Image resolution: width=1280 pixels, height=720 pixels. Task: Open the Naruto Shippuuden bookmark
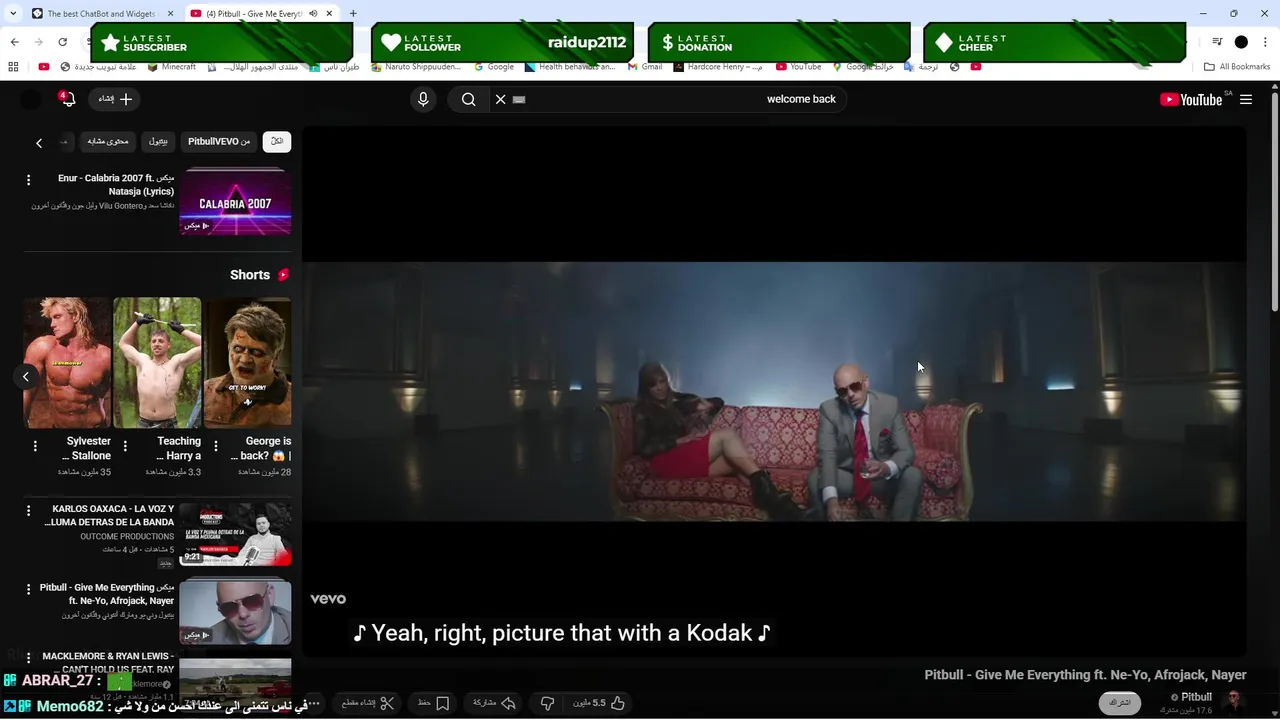416,67
